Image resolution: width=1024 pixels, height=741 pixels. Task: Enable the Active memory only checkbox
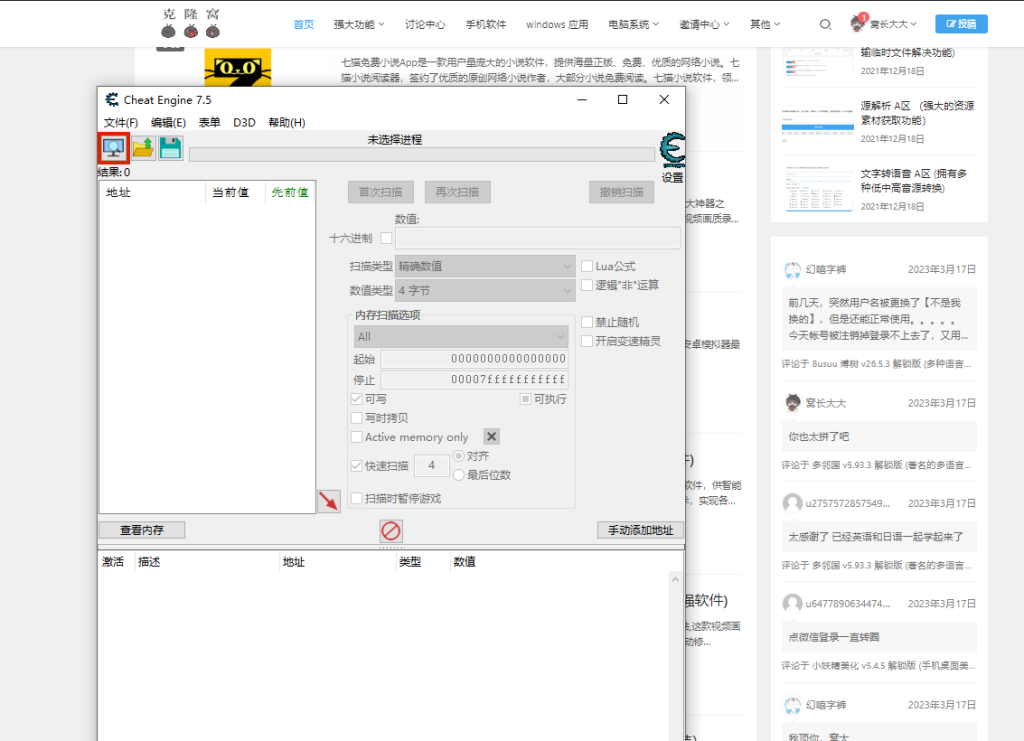357,437
